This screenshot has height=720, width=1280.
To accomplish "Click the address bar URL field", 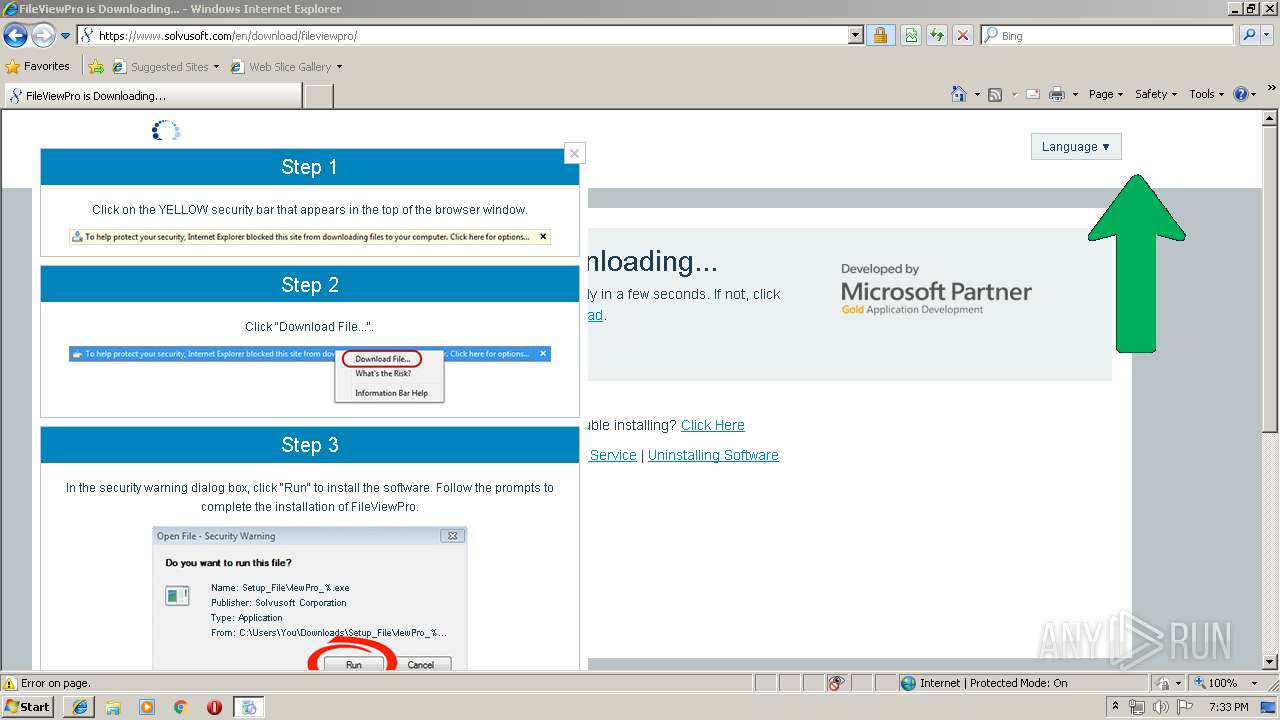I will (x=462, y=35).
